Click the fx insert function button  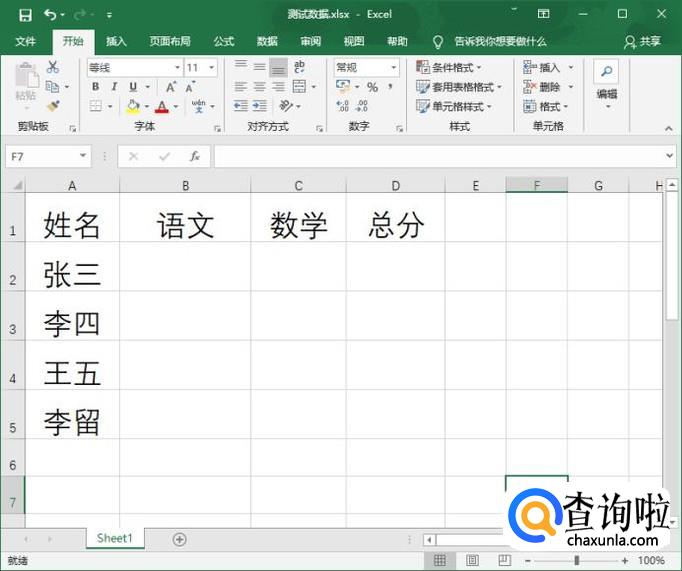point(195,156)
